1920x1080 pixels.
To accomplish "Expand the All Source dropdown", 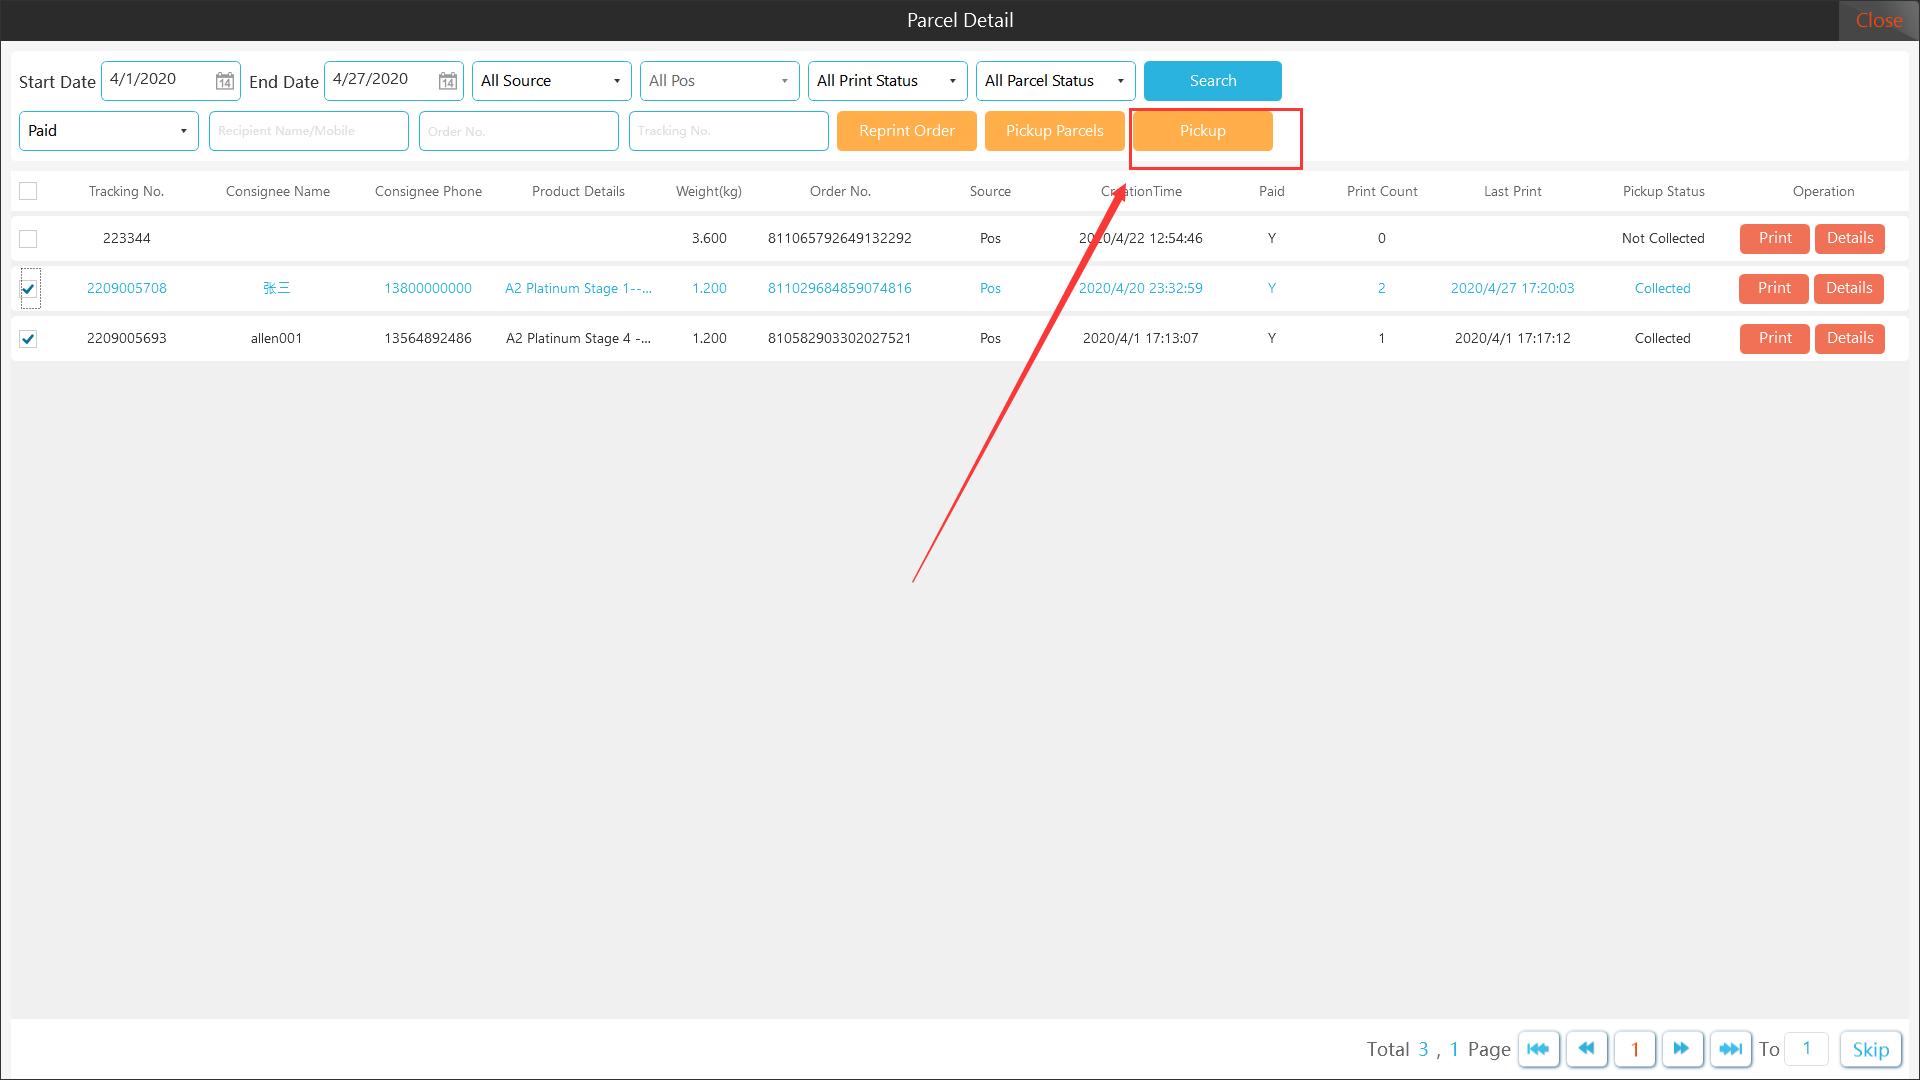I will (551, 81).
